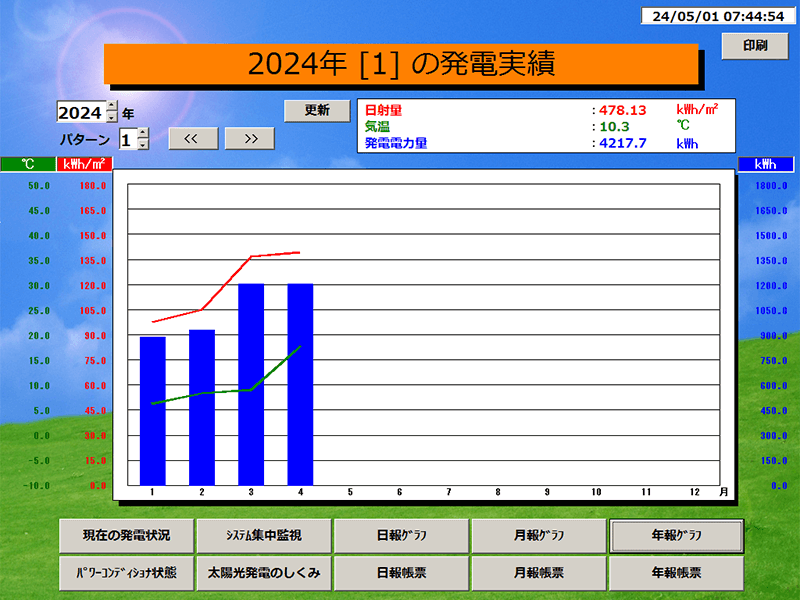This screenshot has height=600, width=800.
Task: Switch to 日報グラフ view
Action: (x=402, y=536)
